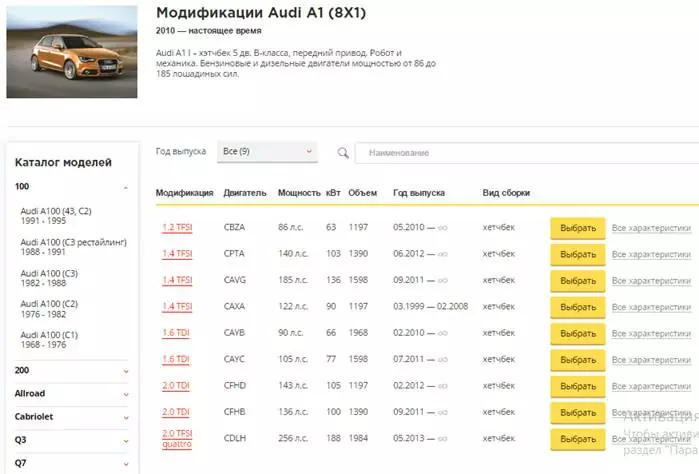The height and width of the screenshot is (474, 699).
Task: Open Все характеристики for CAVG row
Action: click(x=651, y=280)
